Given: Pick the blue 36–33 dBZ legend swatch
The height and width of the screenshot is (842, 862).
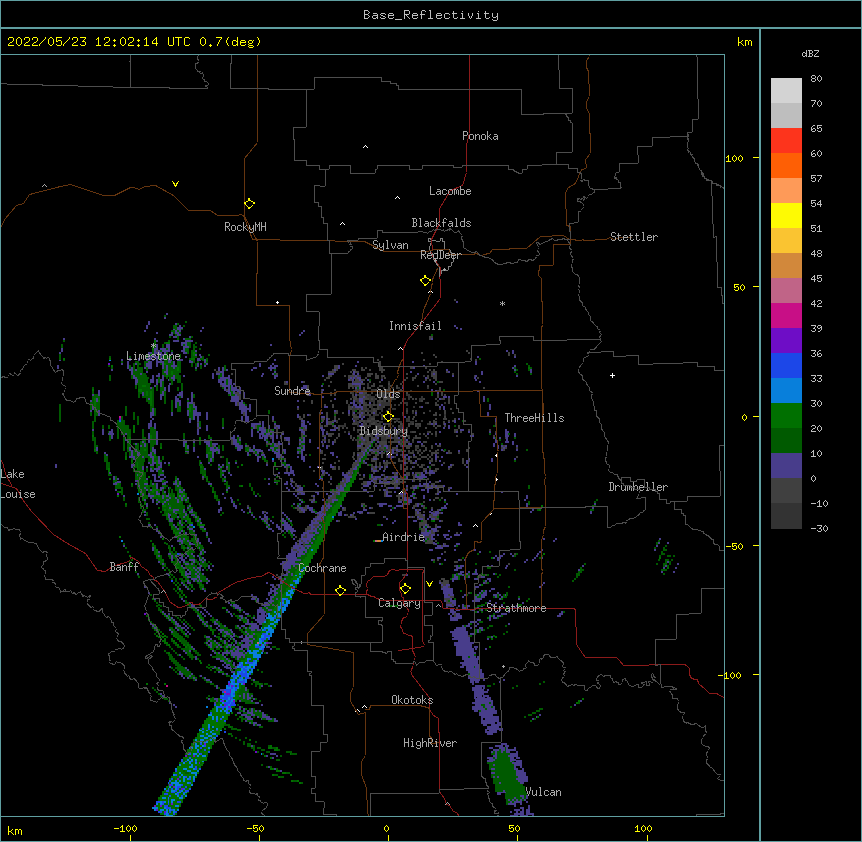Looking at the screenshot, I should [786, 365].
